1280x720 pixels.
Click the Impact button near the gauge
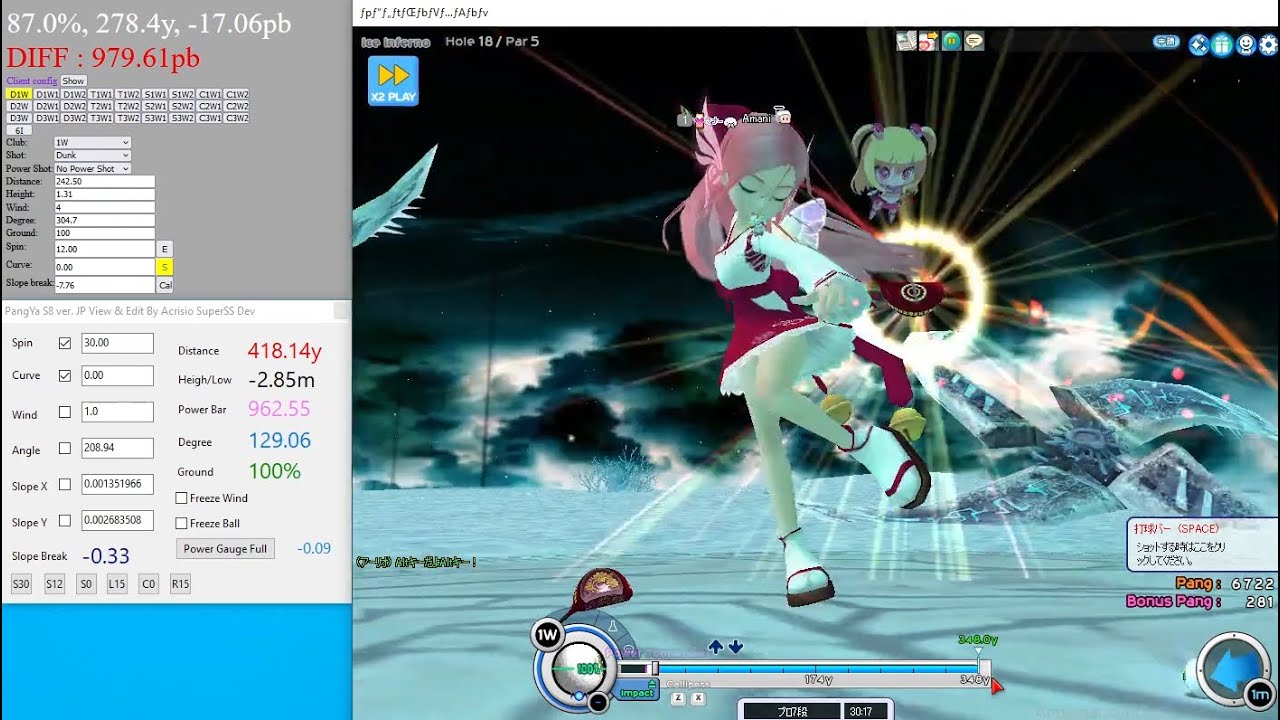(636, 693)
